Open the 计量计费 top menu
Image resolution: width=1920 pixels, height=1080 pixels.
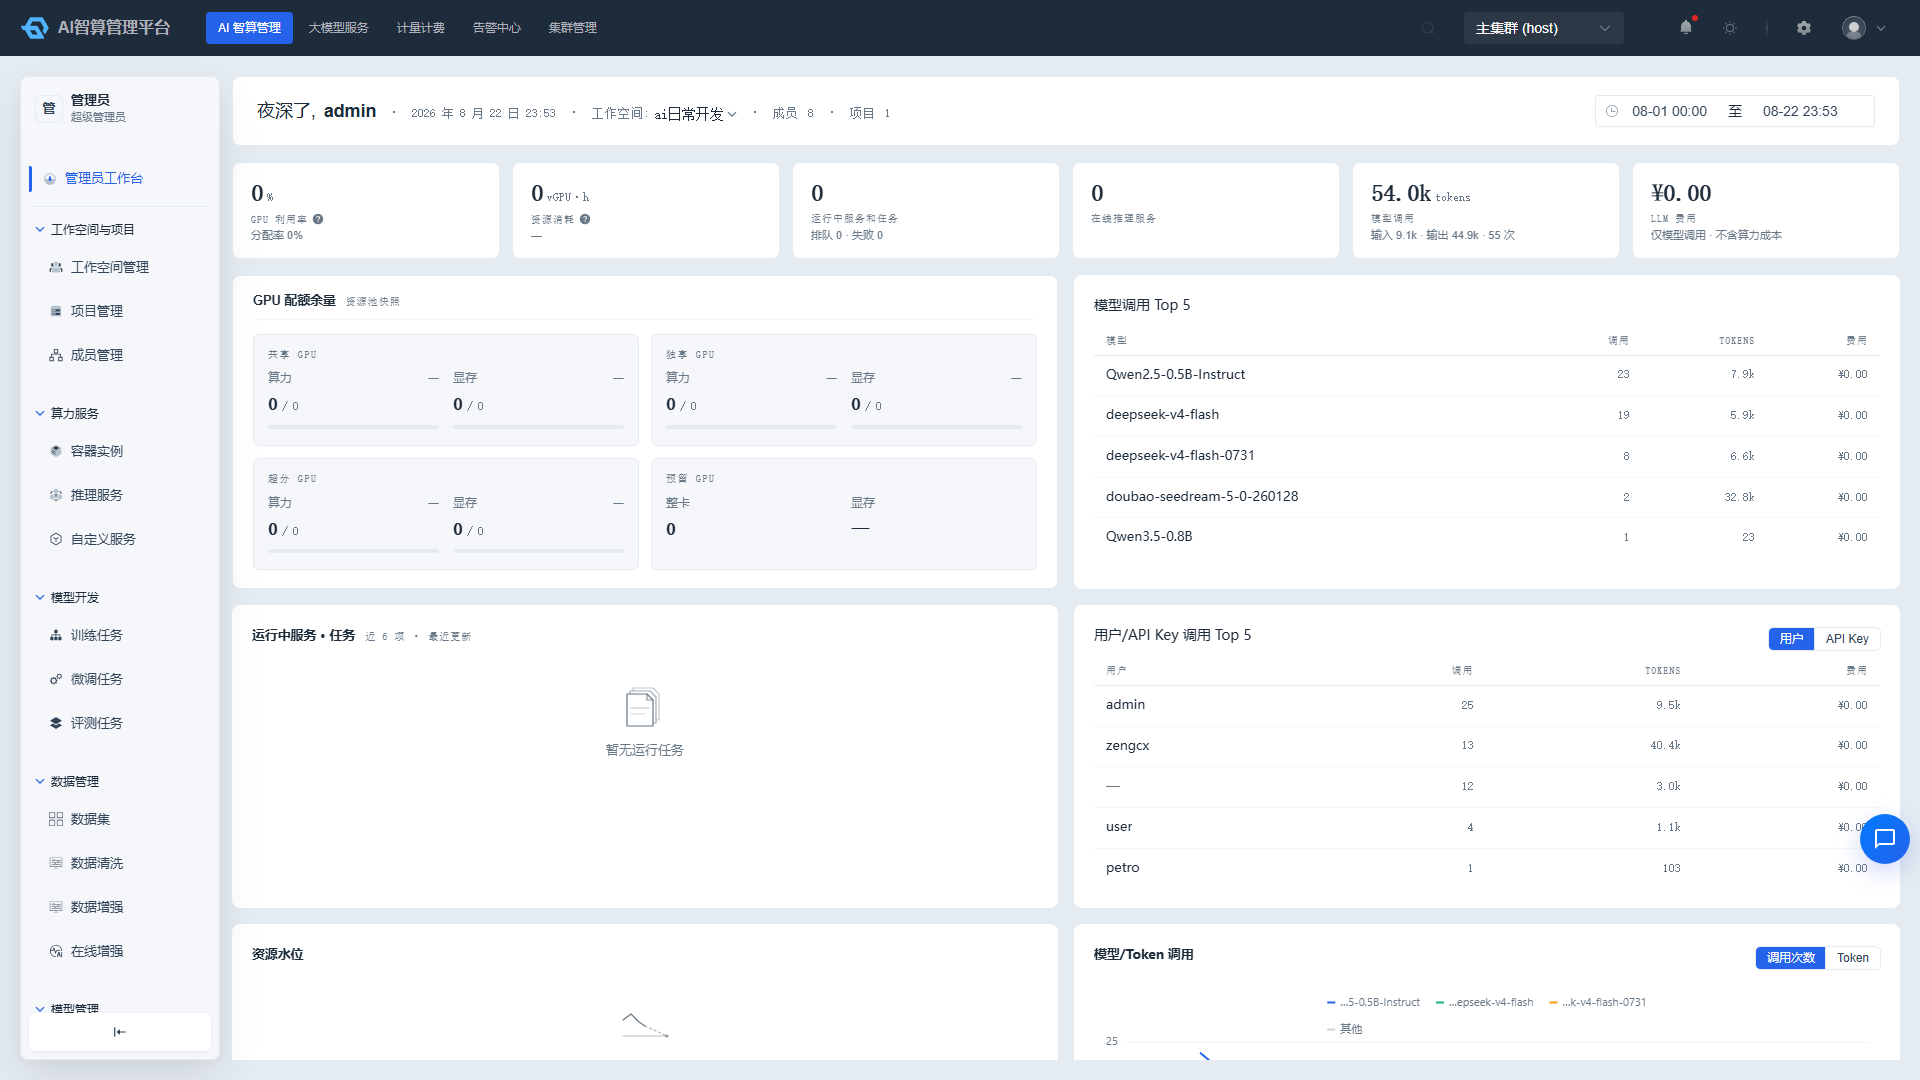pyautogui.click(x=420, y=28)
